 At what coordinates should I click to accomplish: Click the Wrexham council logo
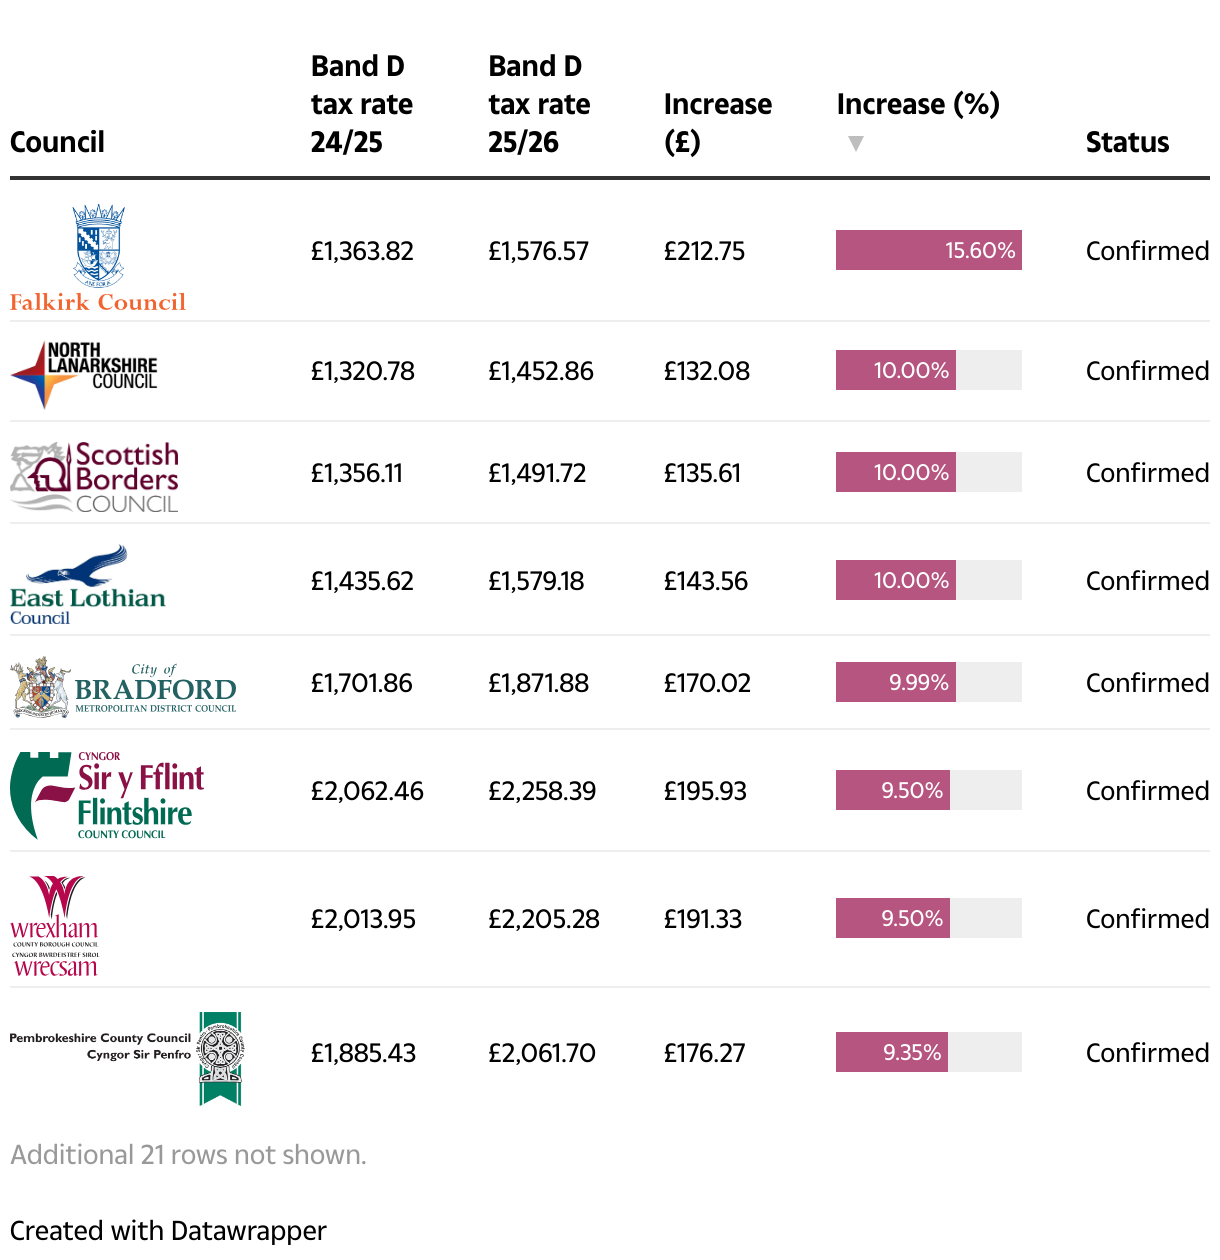coord(56,924)
